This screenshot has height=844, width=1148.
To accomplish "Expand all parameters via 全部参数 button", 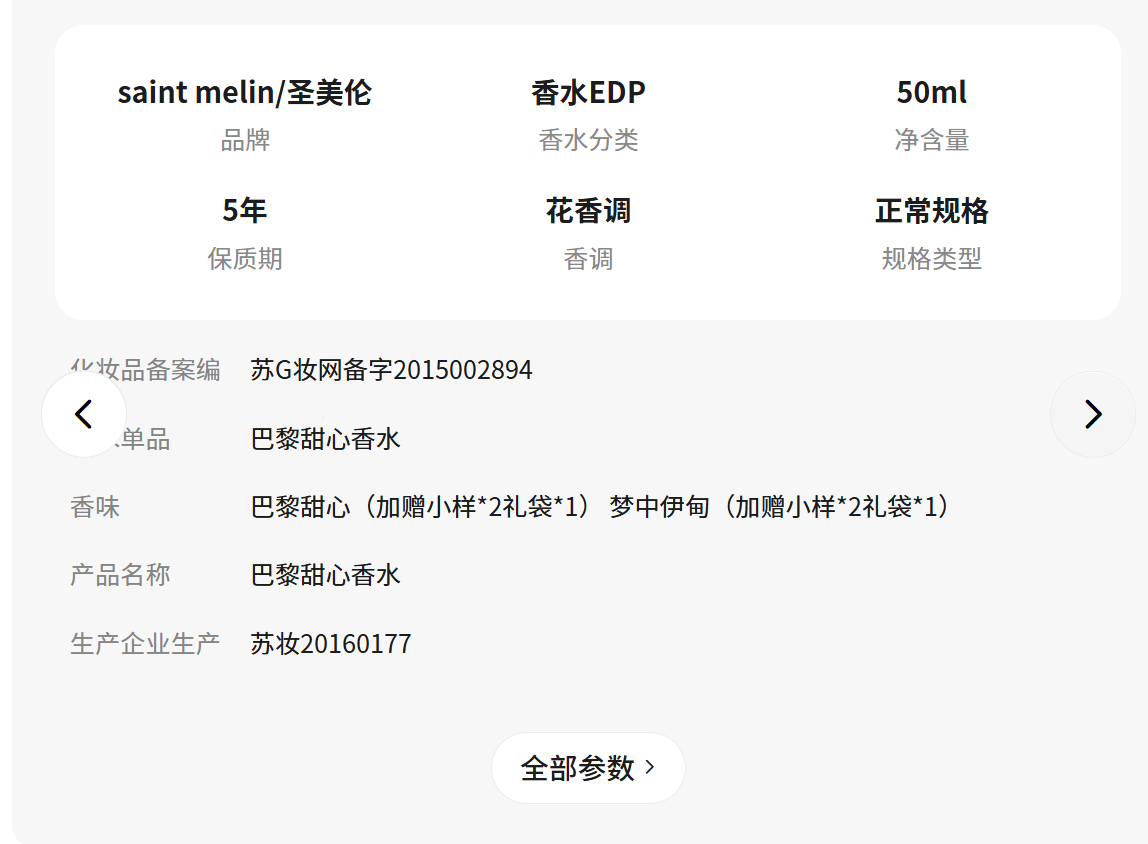I will [587, 768].
